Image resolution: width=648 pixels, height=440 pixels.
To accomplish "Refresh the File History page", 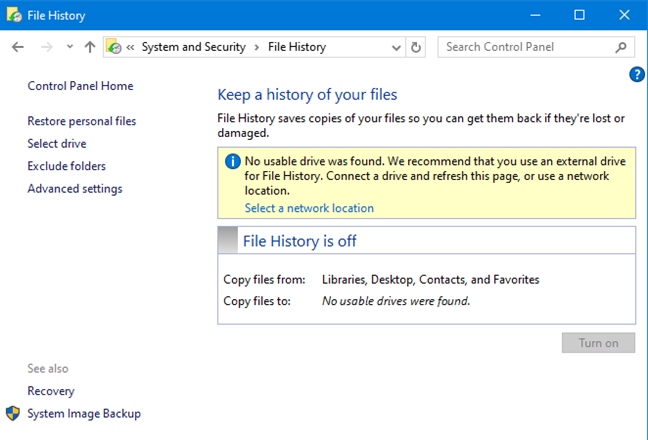I will click(416, 47).
